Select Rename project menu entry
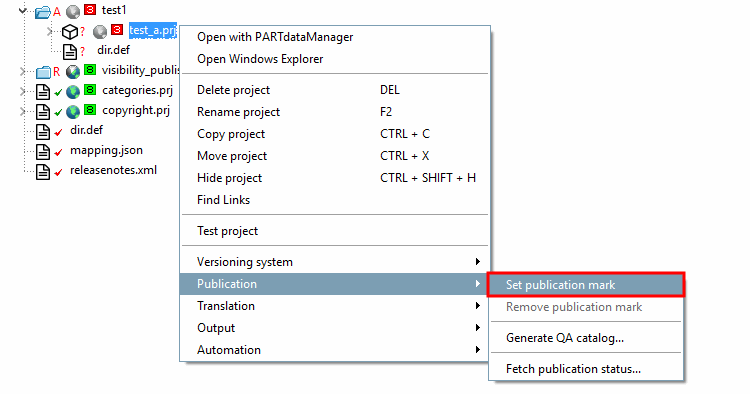Image resolution: width=750 pixels, height=394 pixels. pos(335,112)
